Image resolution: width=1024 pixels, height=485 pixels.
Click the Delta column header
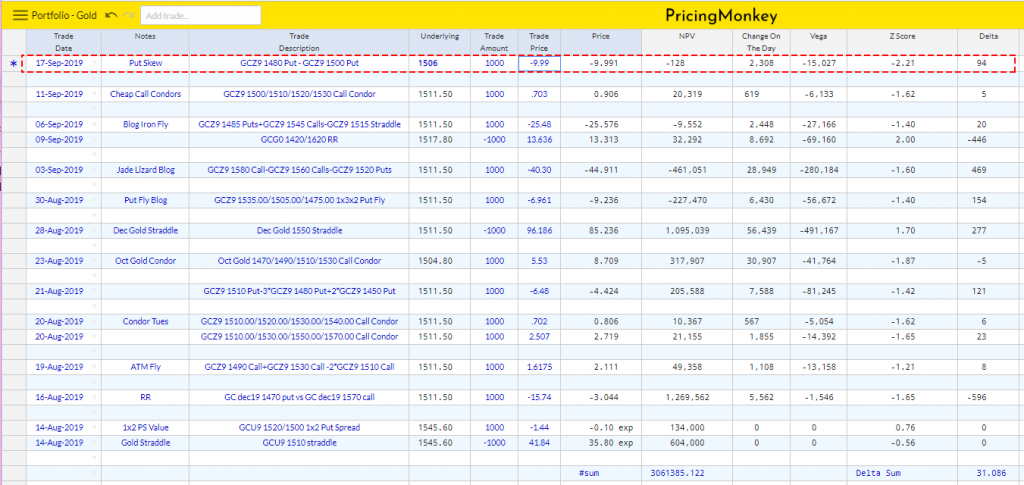click(989, 42)
